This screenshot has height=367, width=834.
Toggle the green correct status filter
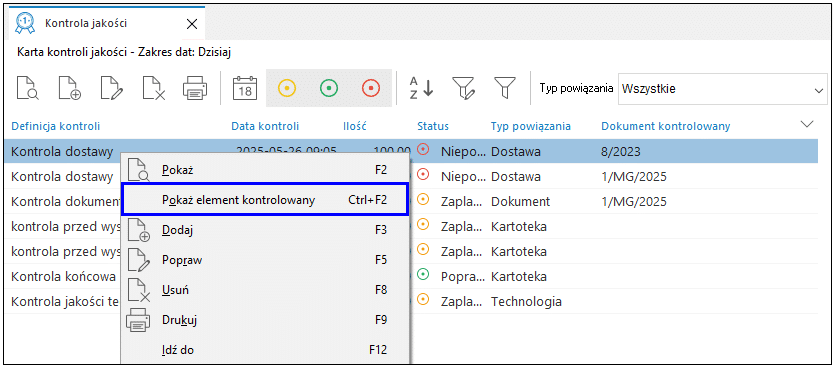329,88
